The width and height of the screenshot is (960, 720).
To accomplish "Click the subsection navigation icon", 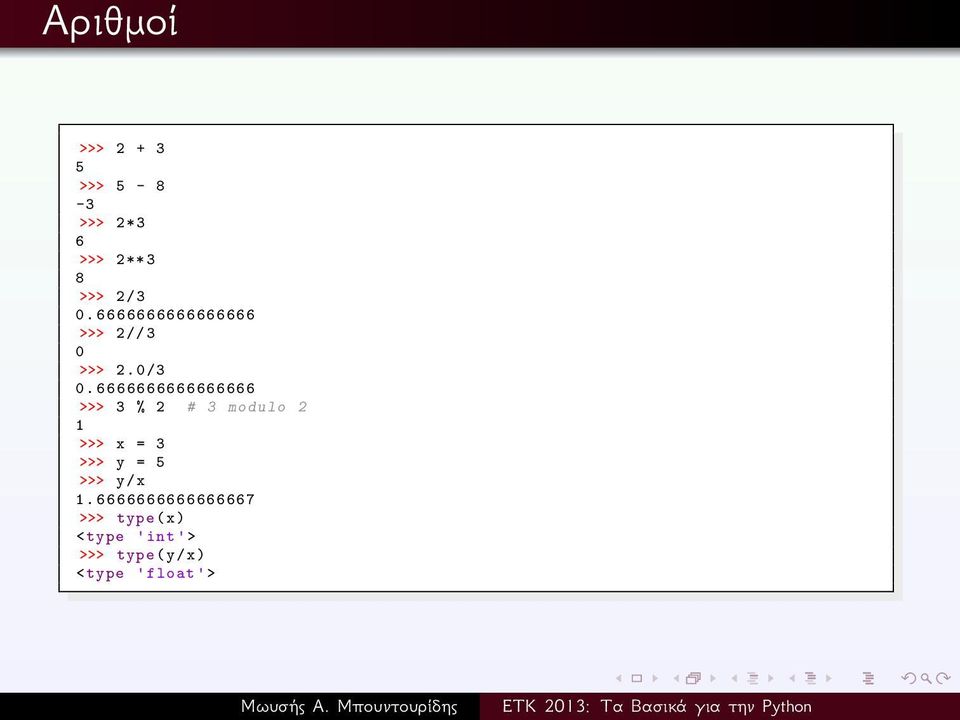I will click(753, 678).
